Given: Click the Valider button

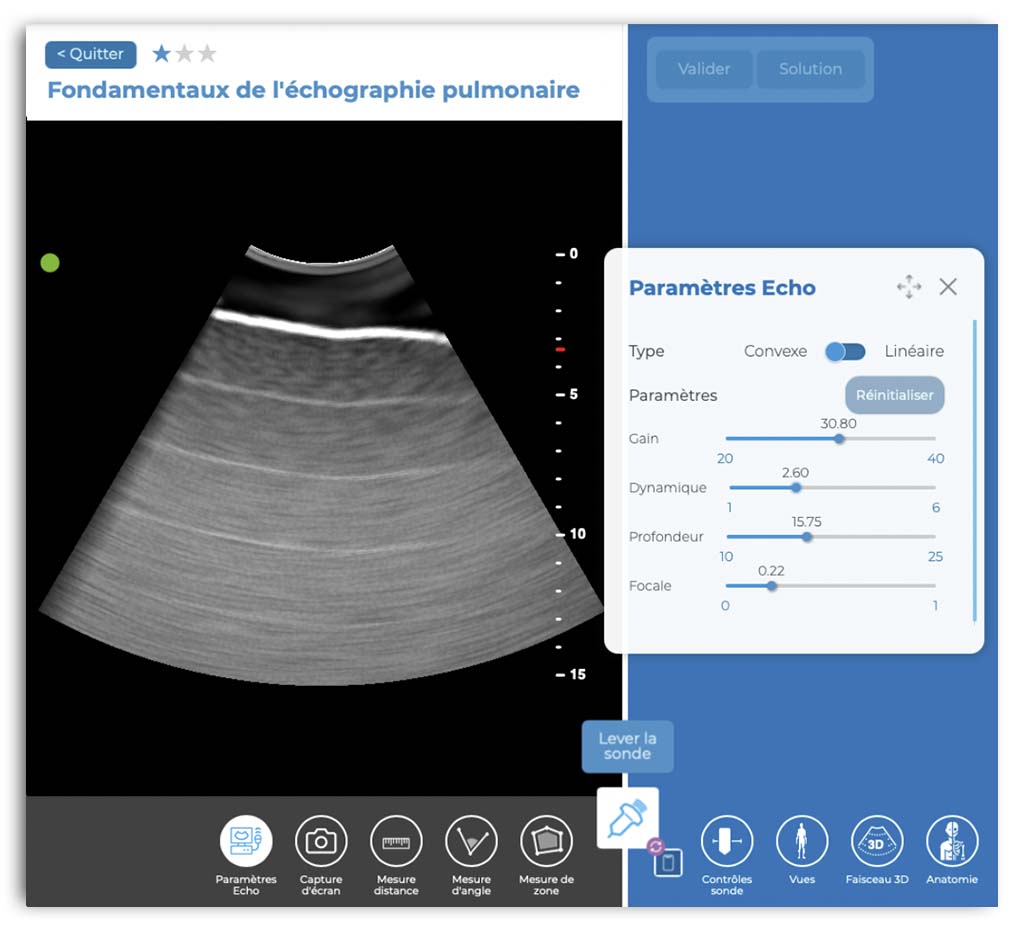Looking at the screenshot, I should pos(704,69).
